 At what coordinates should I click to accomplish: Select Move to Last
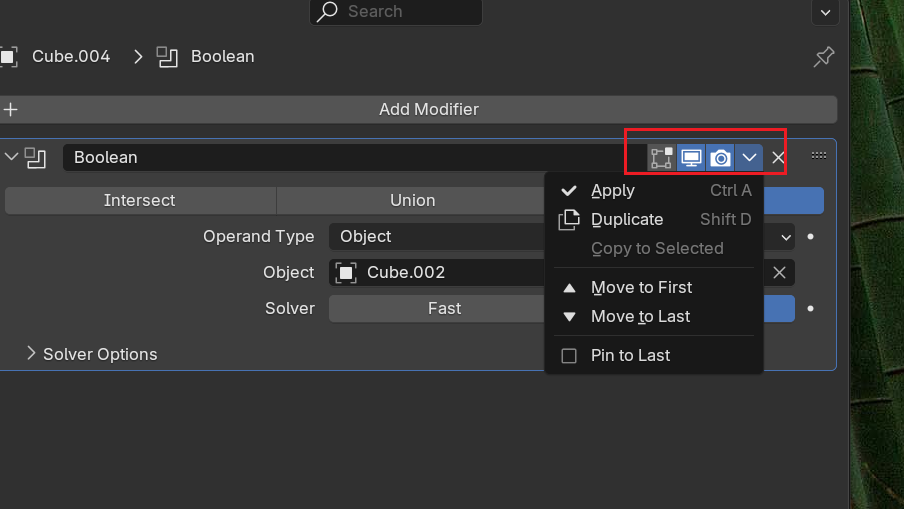pos(654,316)
